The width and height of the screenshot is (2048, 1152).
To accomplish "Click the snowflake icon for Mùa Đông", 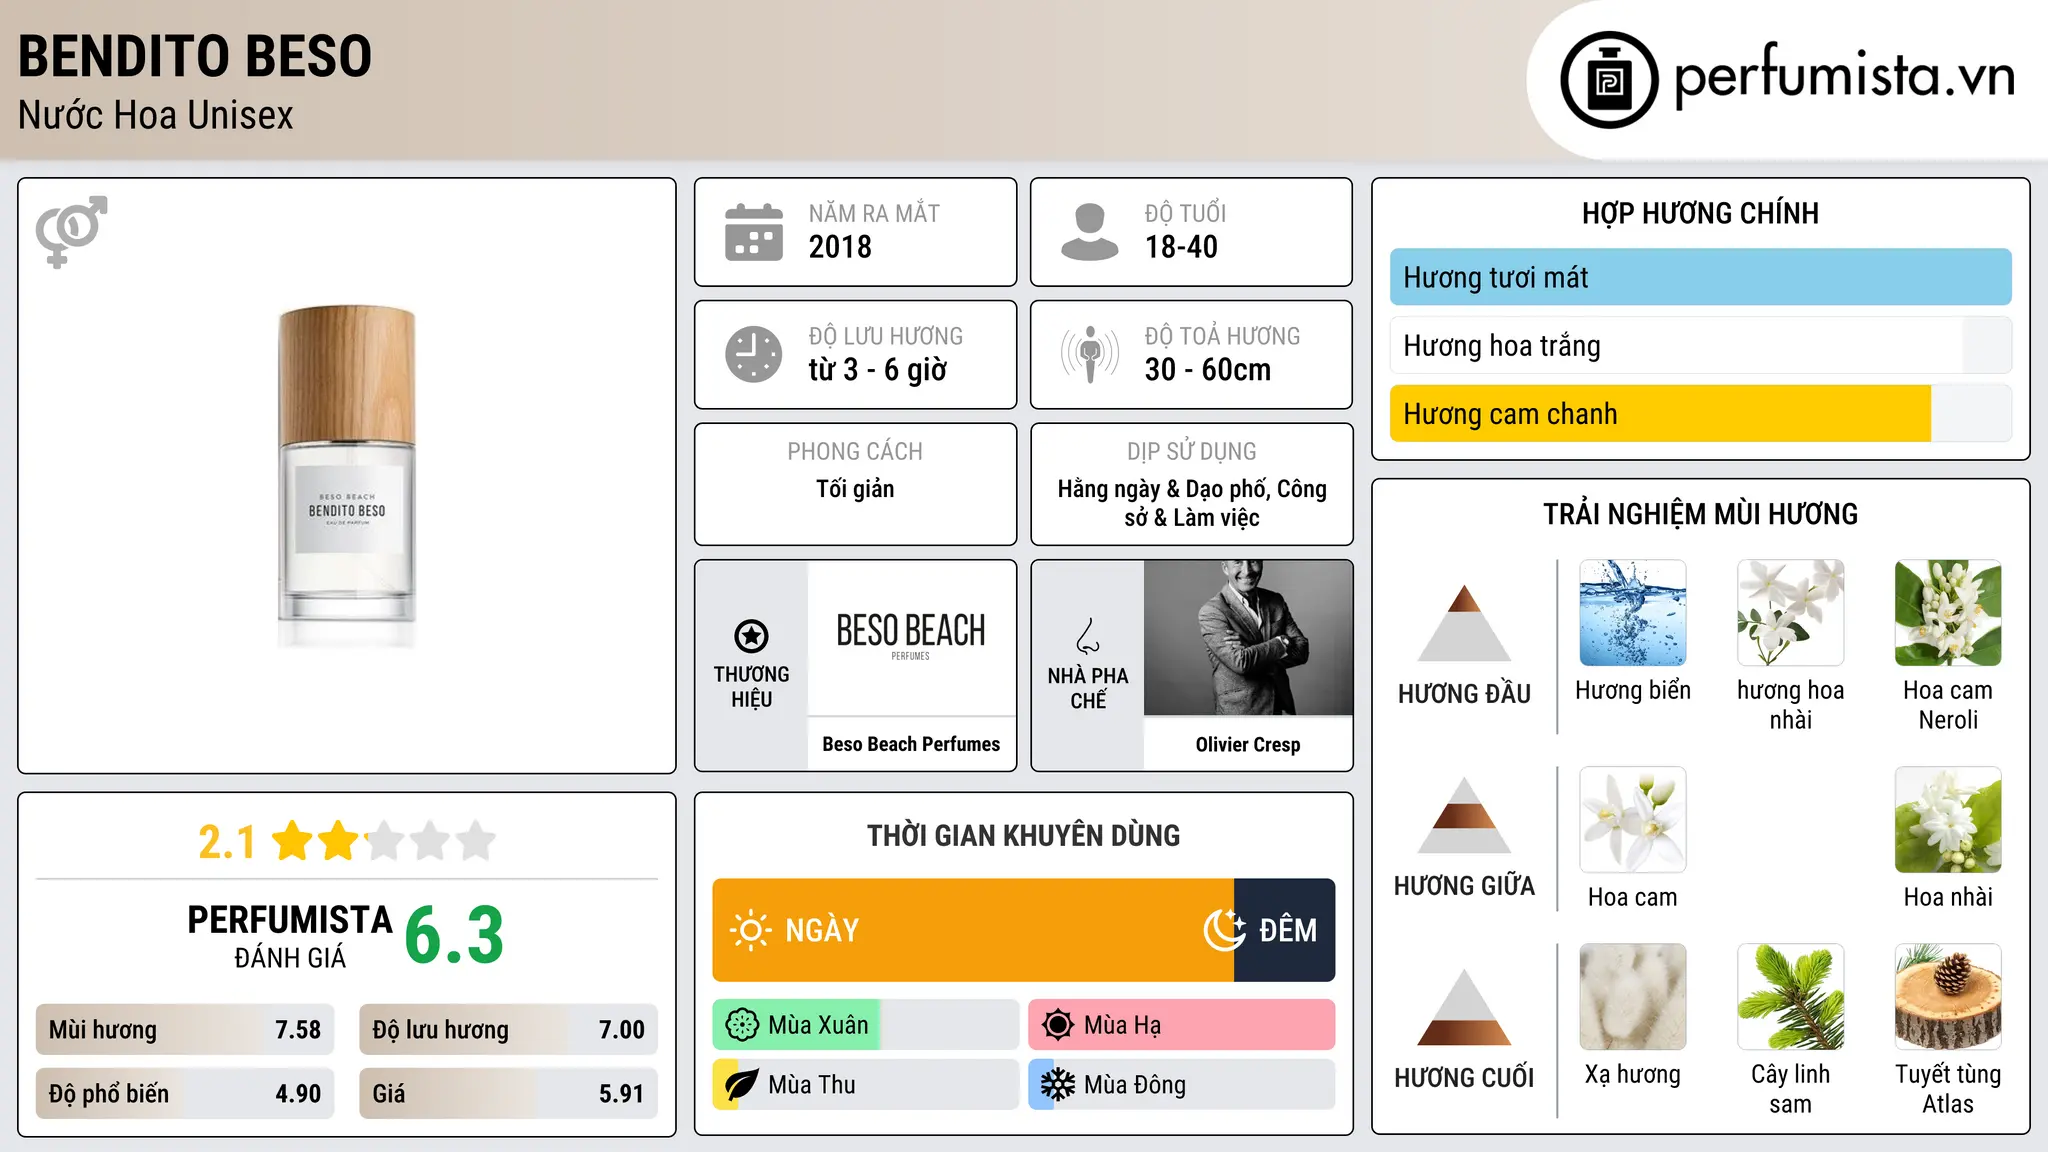I will coord(1057,1085).
